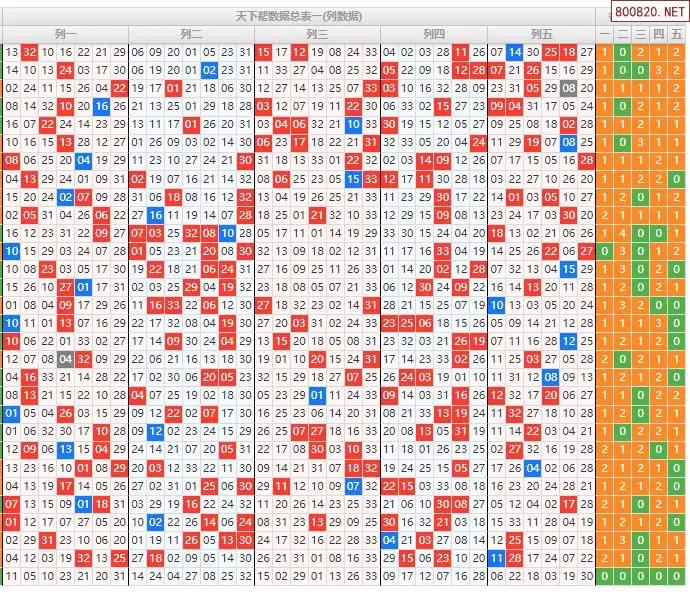Click the 二 count column header
This screenshot has height=592, width=690.
click(x=622, y=34)
